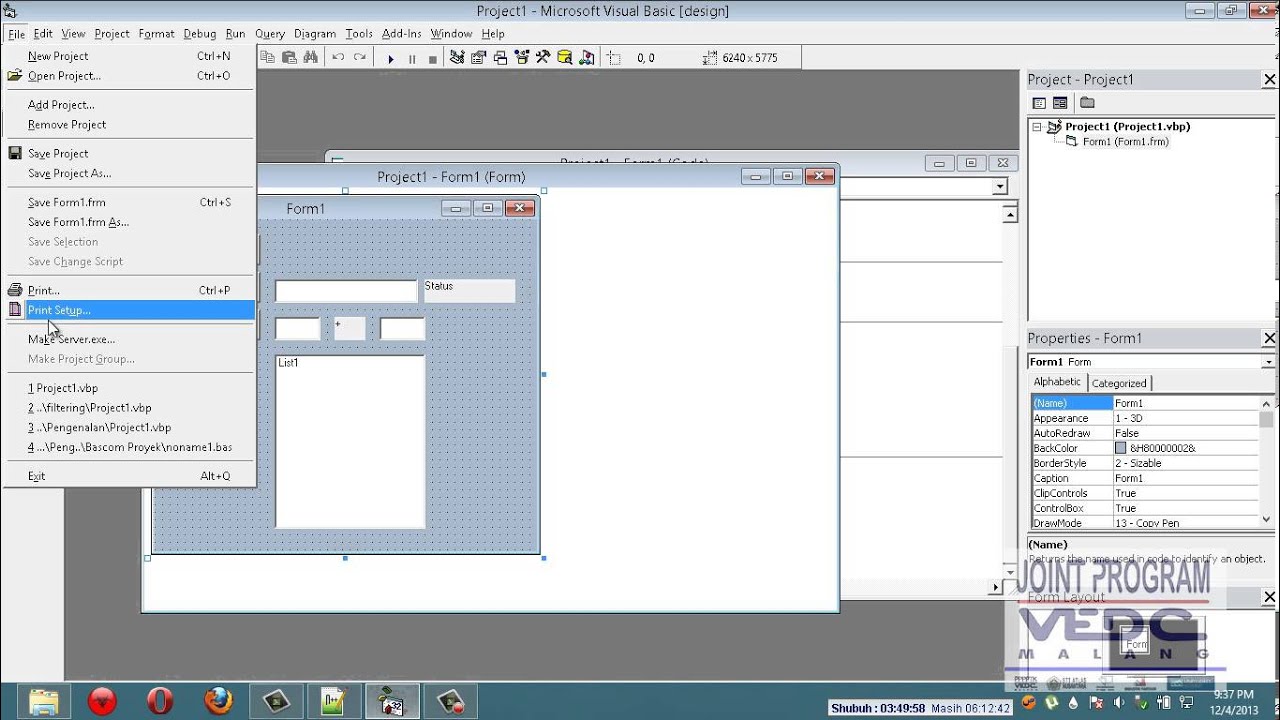Select Form1 (Form1.frm) in project tree
The height and width of the screenshot is (720, 1280).
point(1126,142)
